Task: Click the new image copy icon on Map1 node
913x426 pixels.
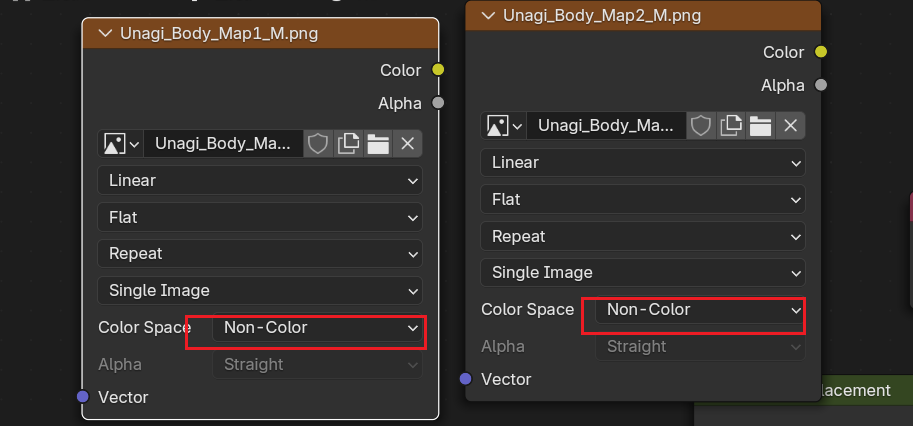Action: coord(348,144)
